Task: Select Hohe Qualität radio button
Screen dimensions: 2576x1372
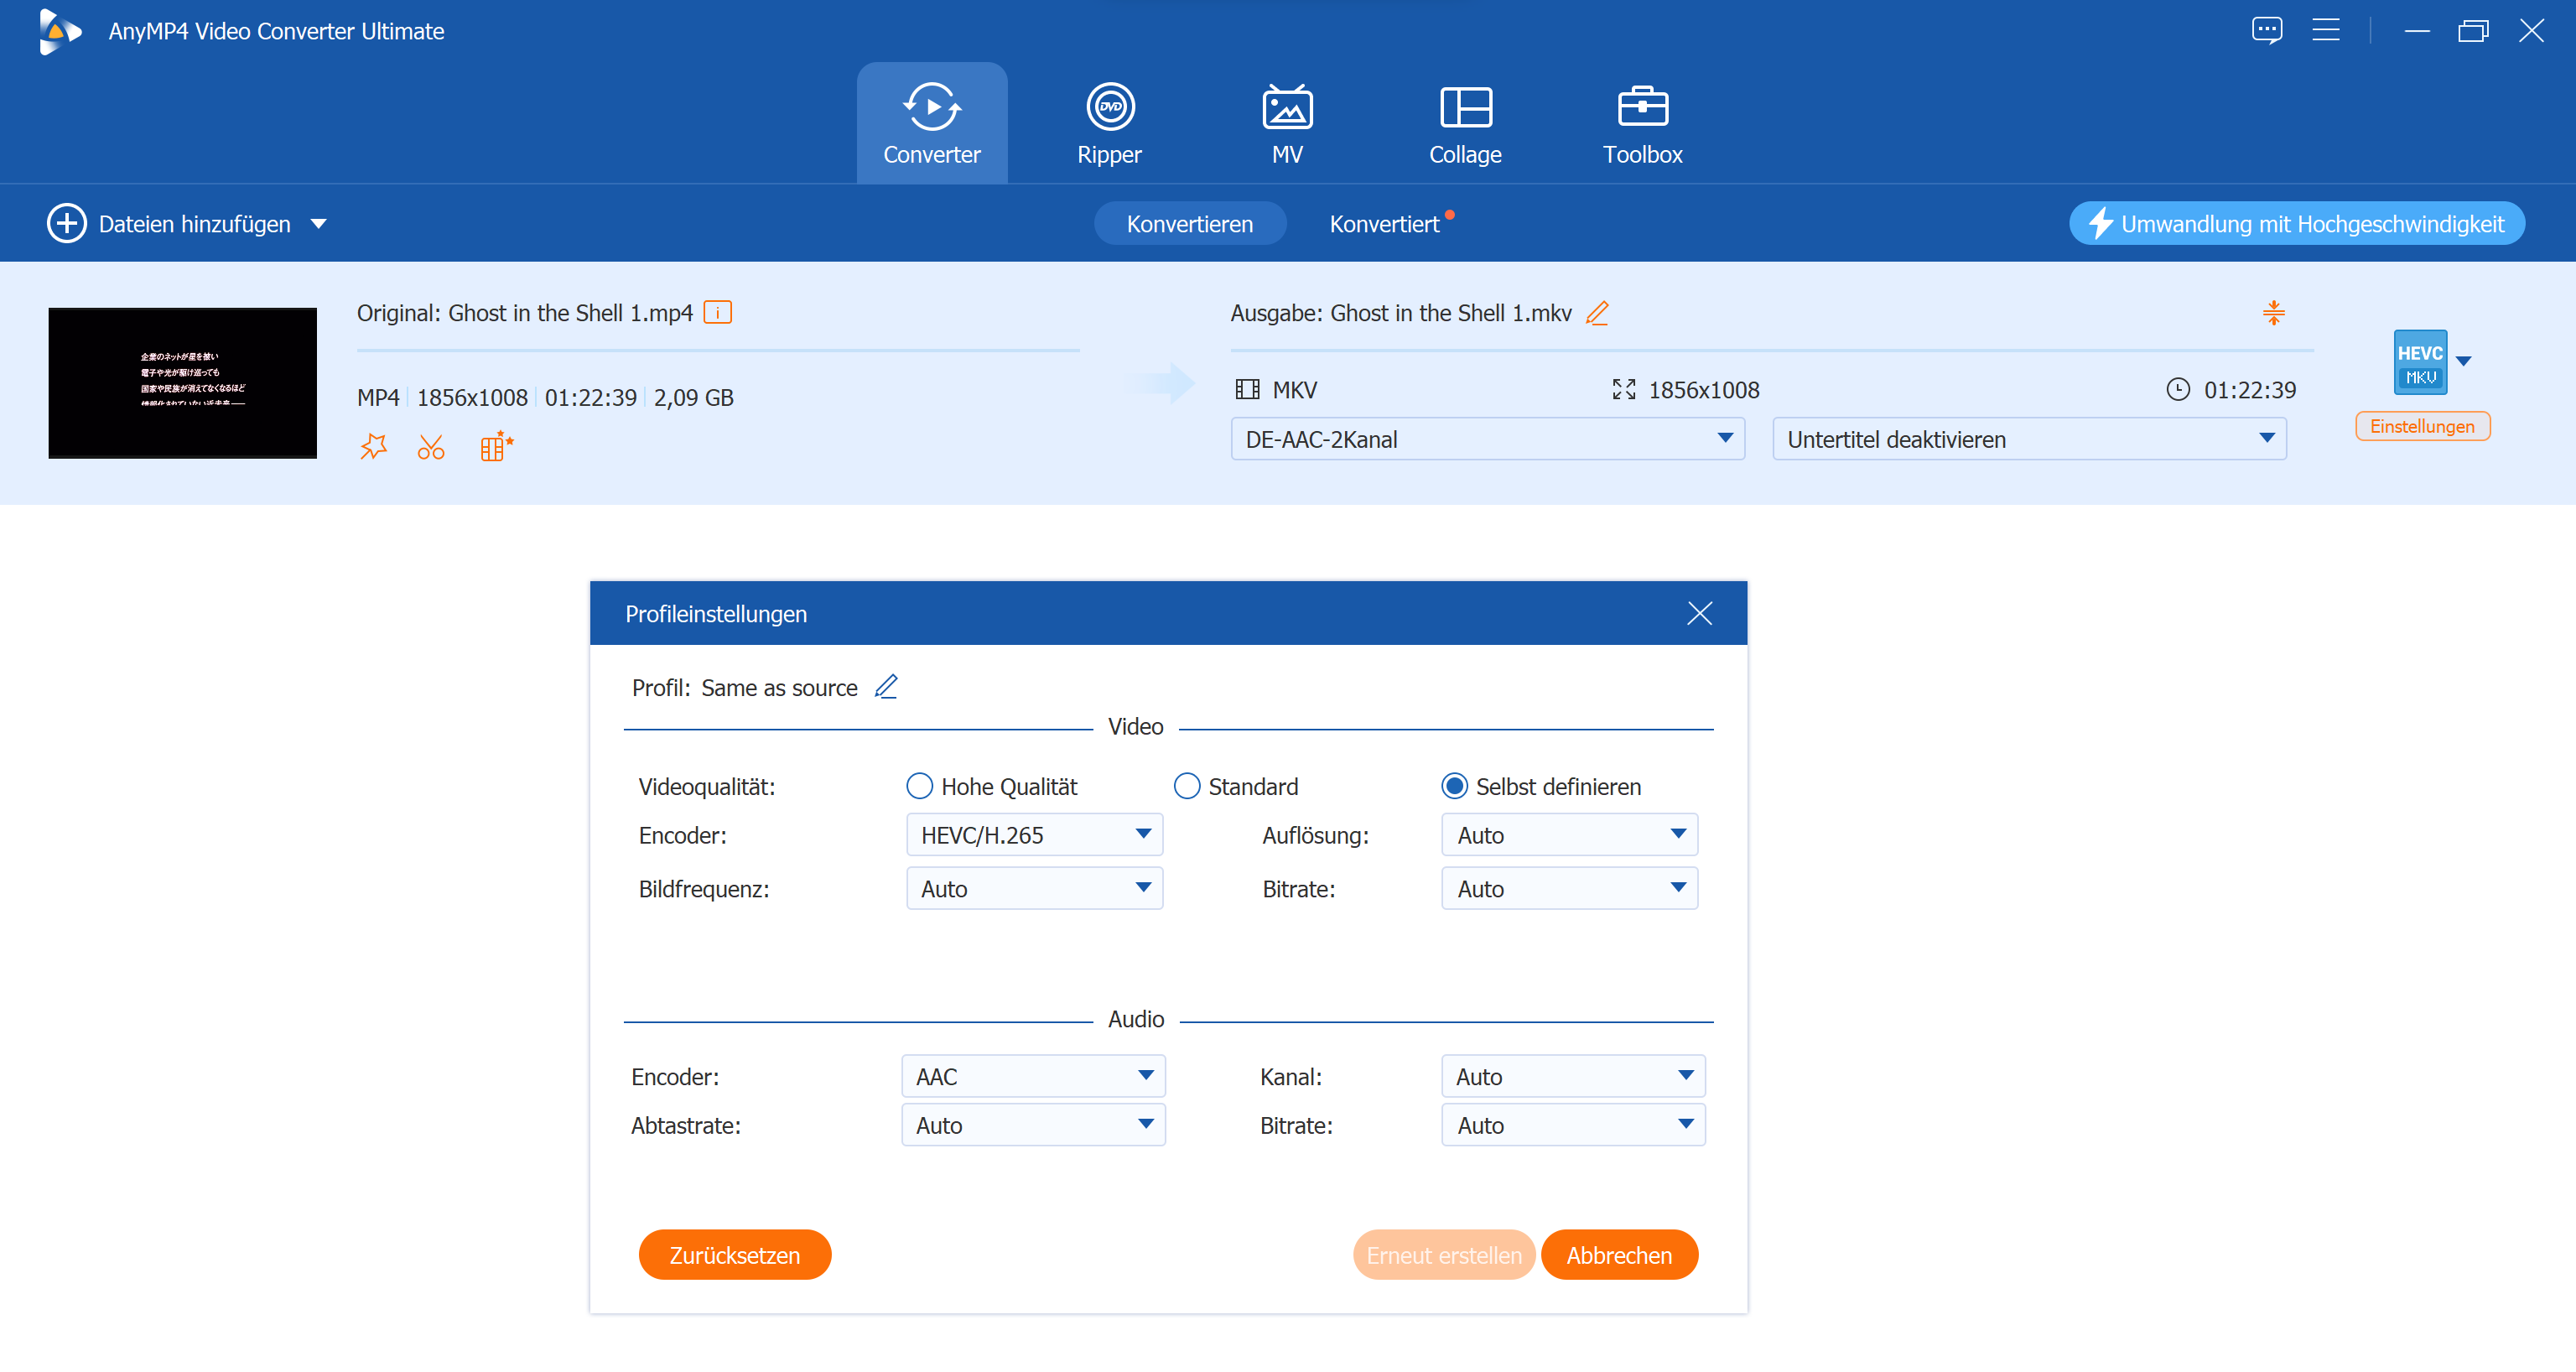Action: [919, 786]
